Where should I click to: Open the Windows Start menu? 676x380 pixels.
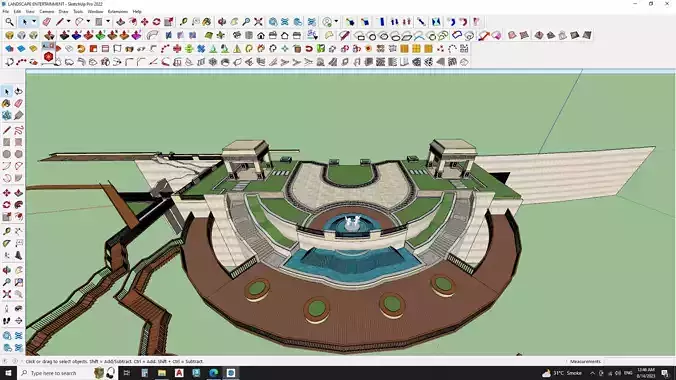tap(8, 373)
